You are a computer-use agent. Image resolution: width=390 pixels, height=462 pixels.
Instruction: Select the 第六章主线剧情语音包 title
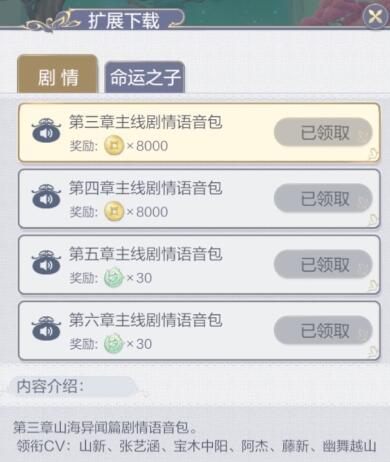pyautogui.click(x=145, y=320)
